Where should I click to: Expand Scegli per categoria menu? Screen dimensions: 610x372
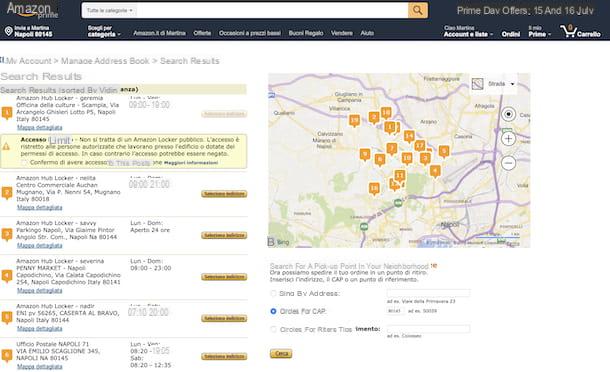(x=104, y=31)
